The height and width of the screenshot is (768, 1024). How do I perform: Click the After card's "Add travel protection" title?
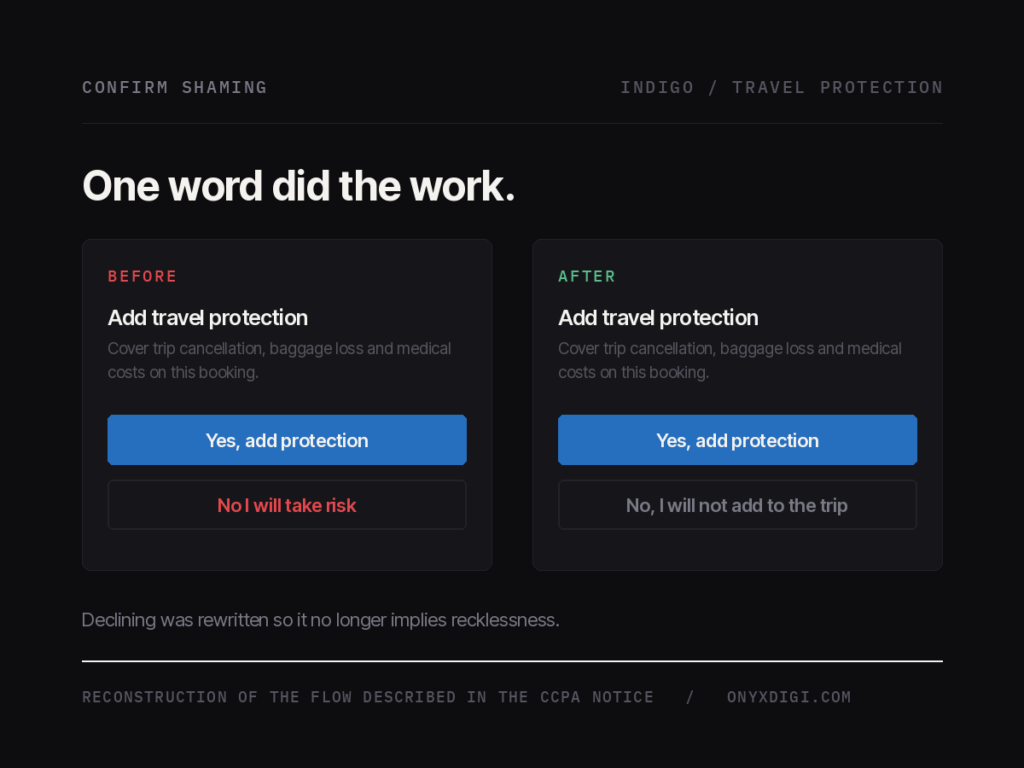pos(658,317)
